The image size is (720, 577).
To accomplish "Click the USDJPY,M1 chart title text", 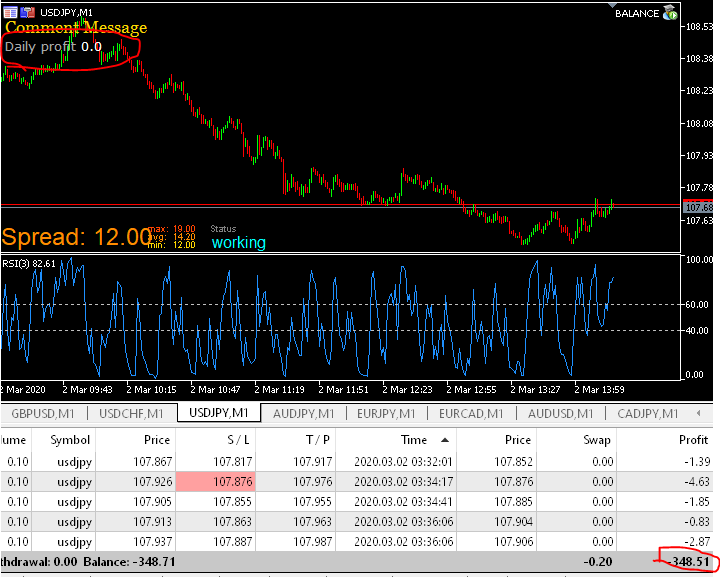I will coord(66,12).
